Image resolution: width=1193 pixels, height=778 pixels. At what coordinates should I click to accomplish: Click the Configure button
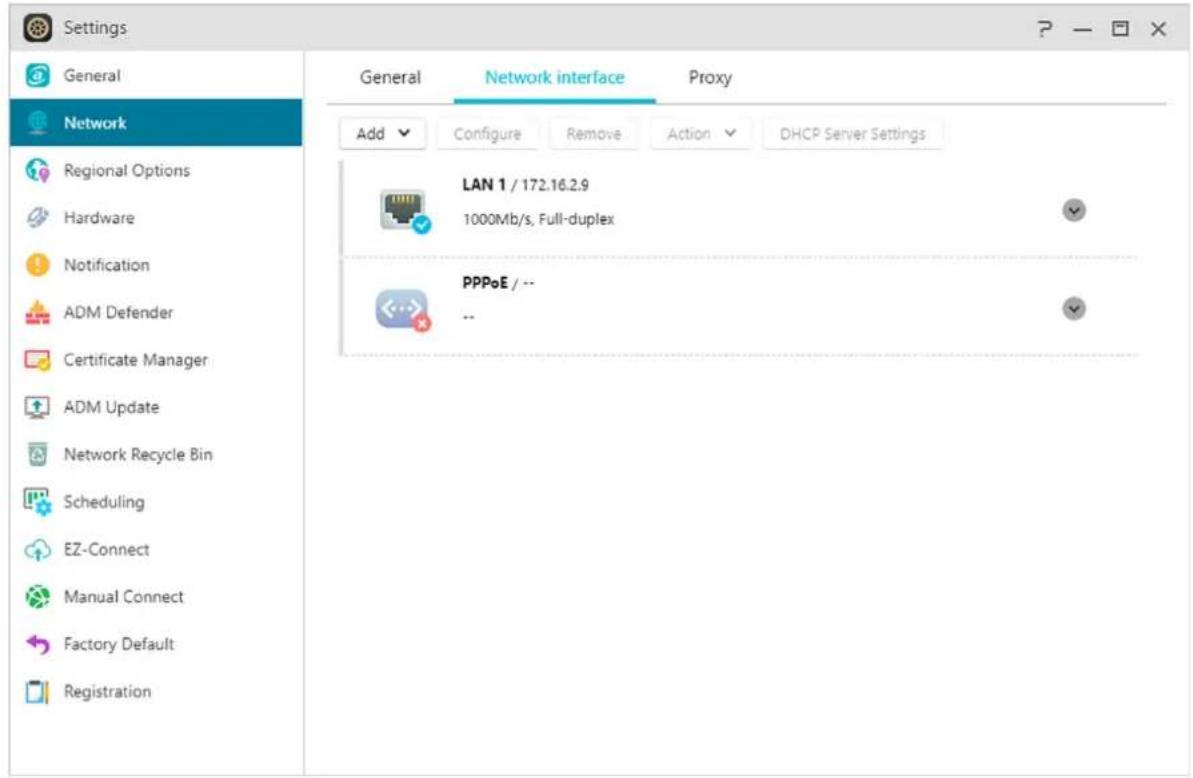[487, 134]
